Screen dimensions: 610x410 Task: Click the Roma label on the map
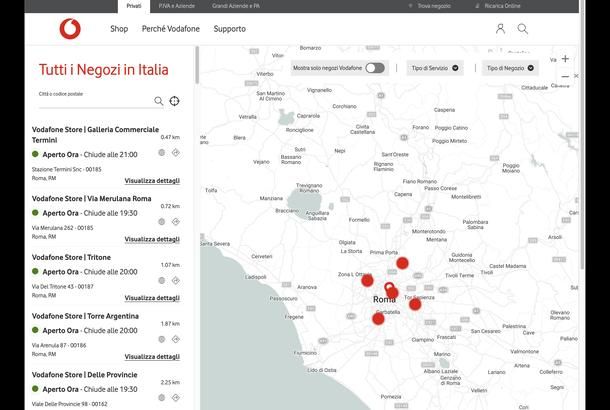384,299
